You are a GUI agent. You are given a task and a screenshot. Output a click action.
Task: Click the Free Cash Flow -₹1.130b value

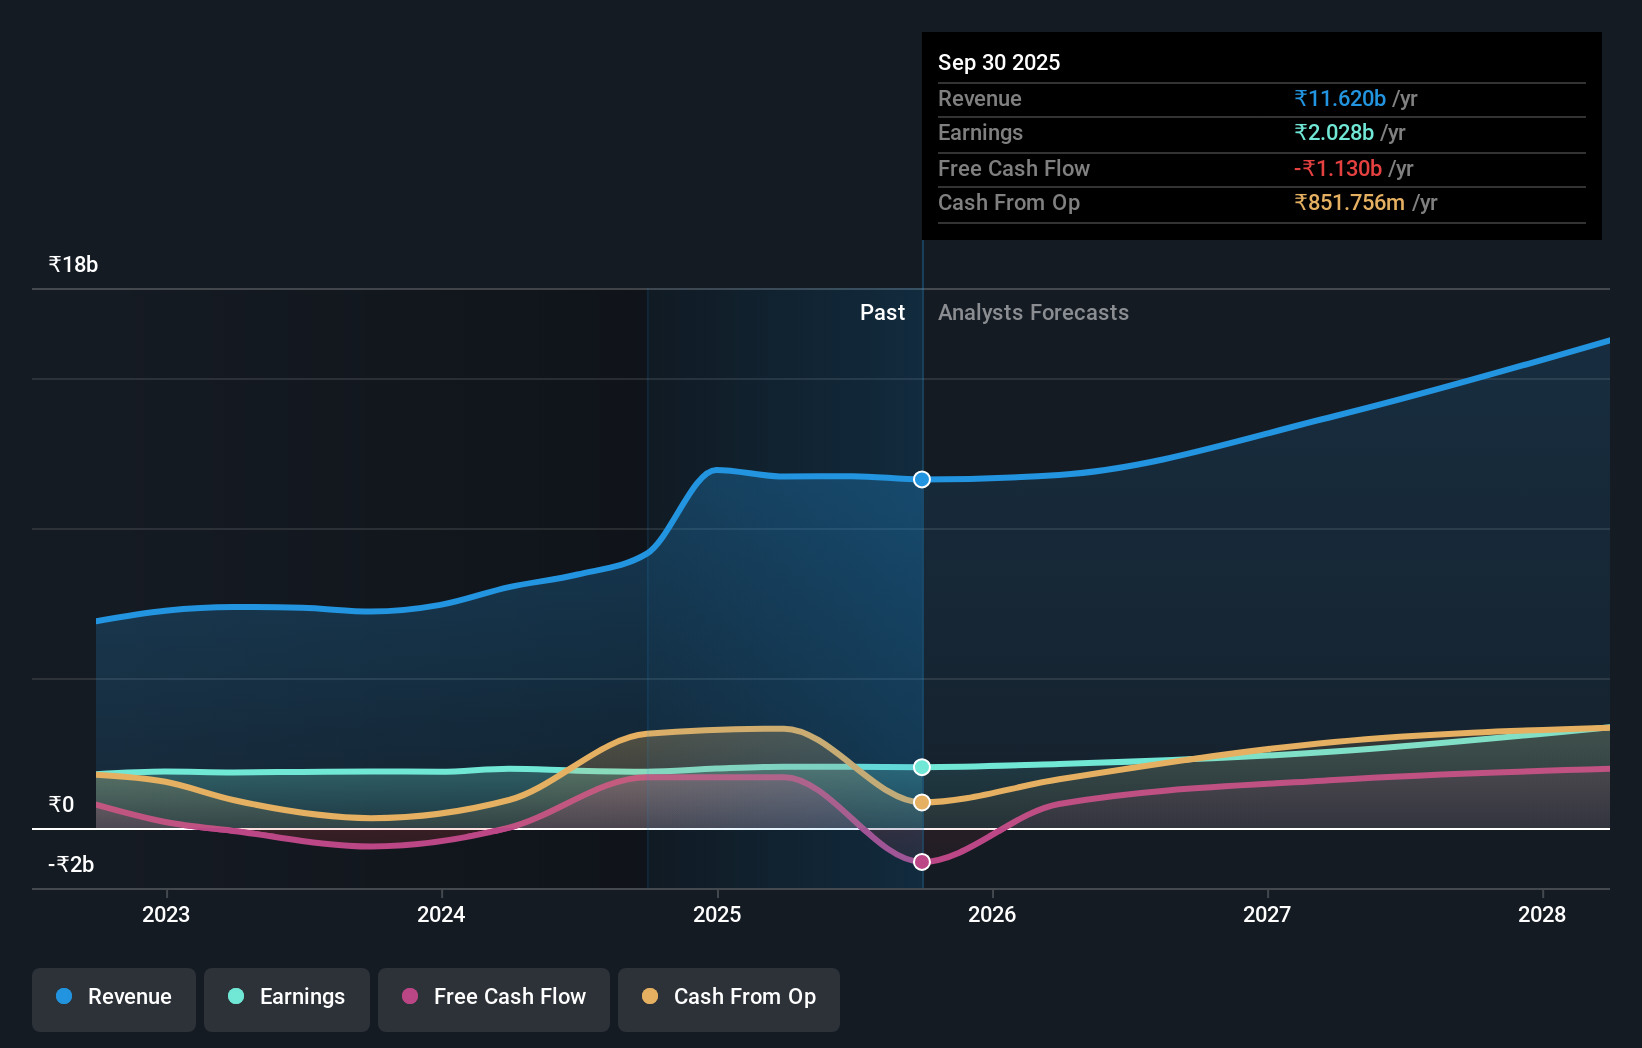coord(1337,168)
